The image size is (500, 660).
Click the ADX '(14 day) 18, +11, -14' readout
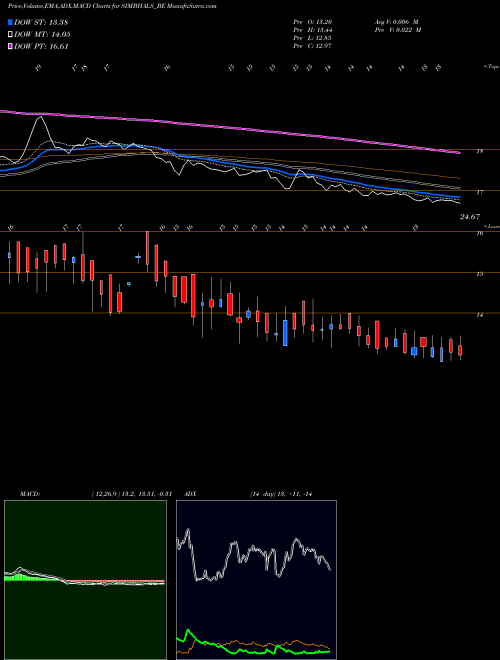click(x=281, y=494)
